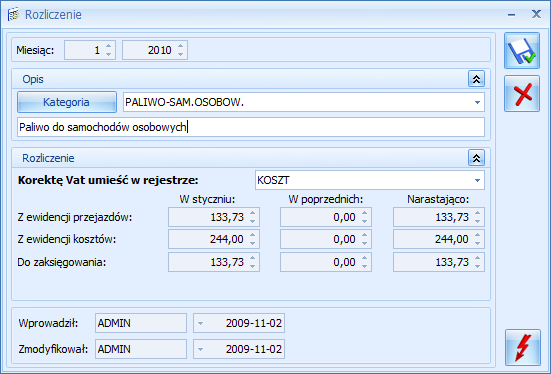The width and height of the screenshot is (551, 374).
Task: Close the Rozliczenie window
Action: (536, 14)
